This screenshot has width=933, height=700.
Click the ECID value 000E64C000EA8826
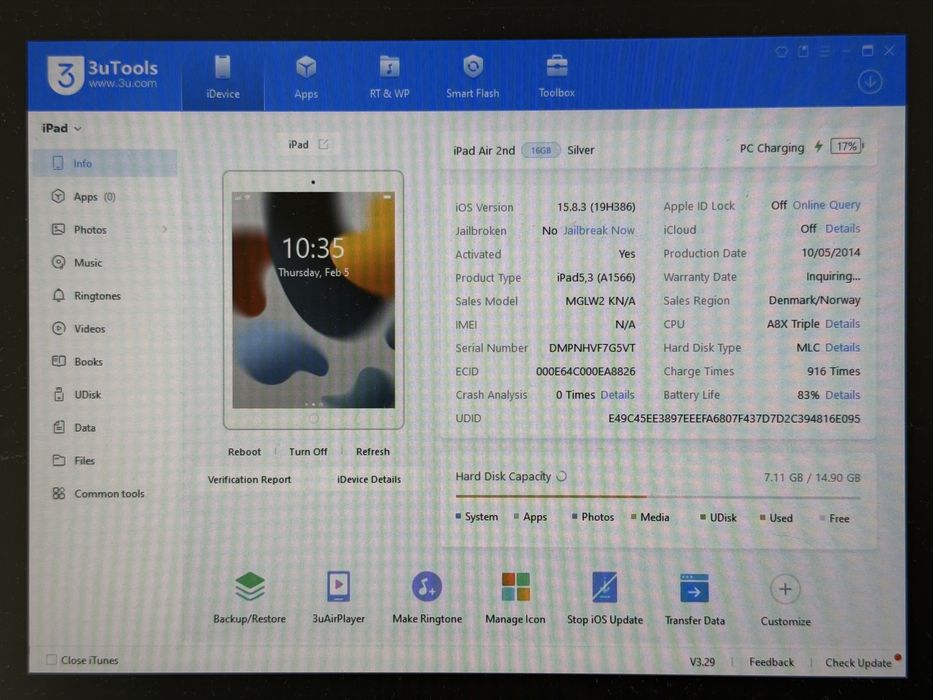pos(586,371)
